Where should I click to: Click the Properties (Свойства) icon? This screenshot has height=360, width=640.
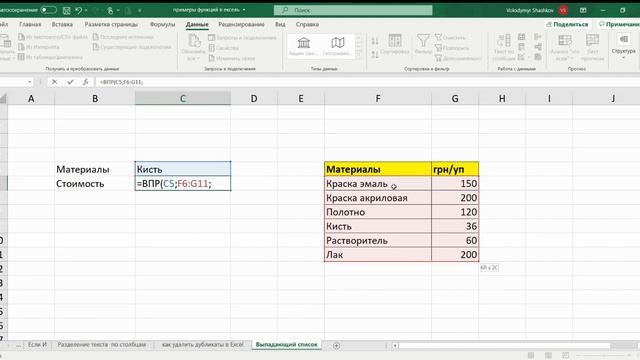[x=211, y=48]
